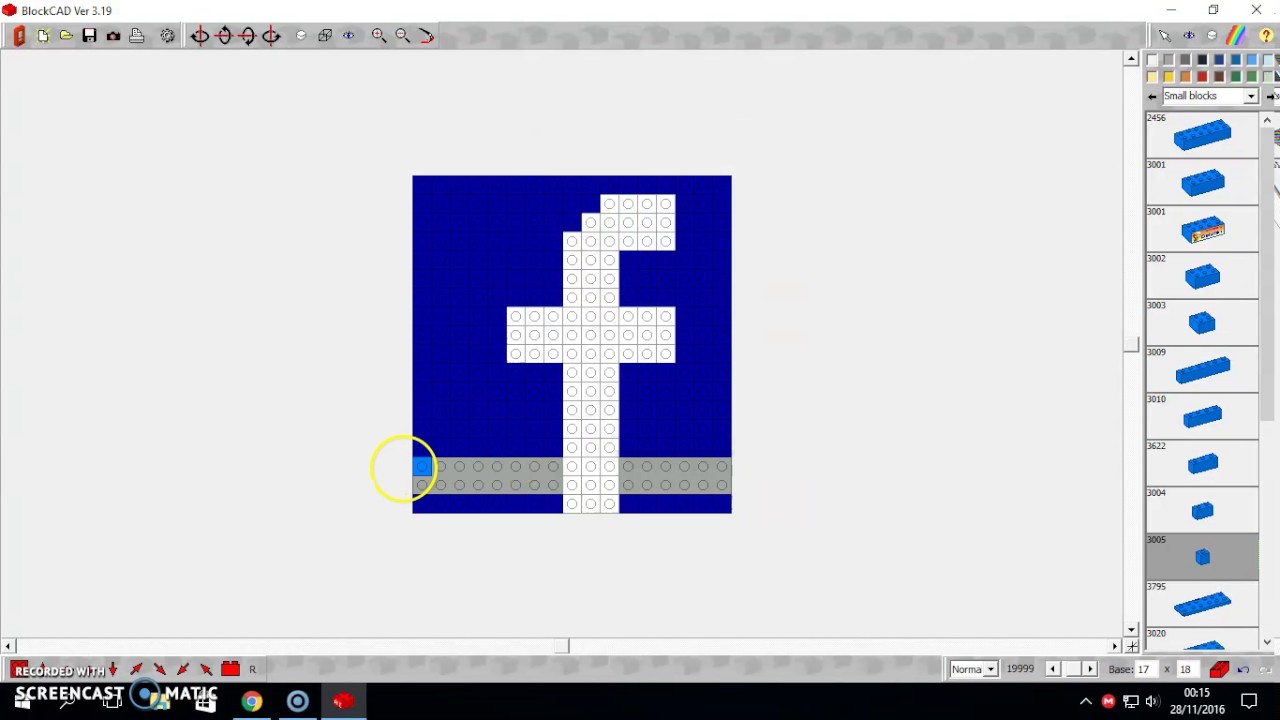This screenshot has height=720, width=1280.
Task: Save the model with the floppy disk icon
Action: [x=90, y=36]
